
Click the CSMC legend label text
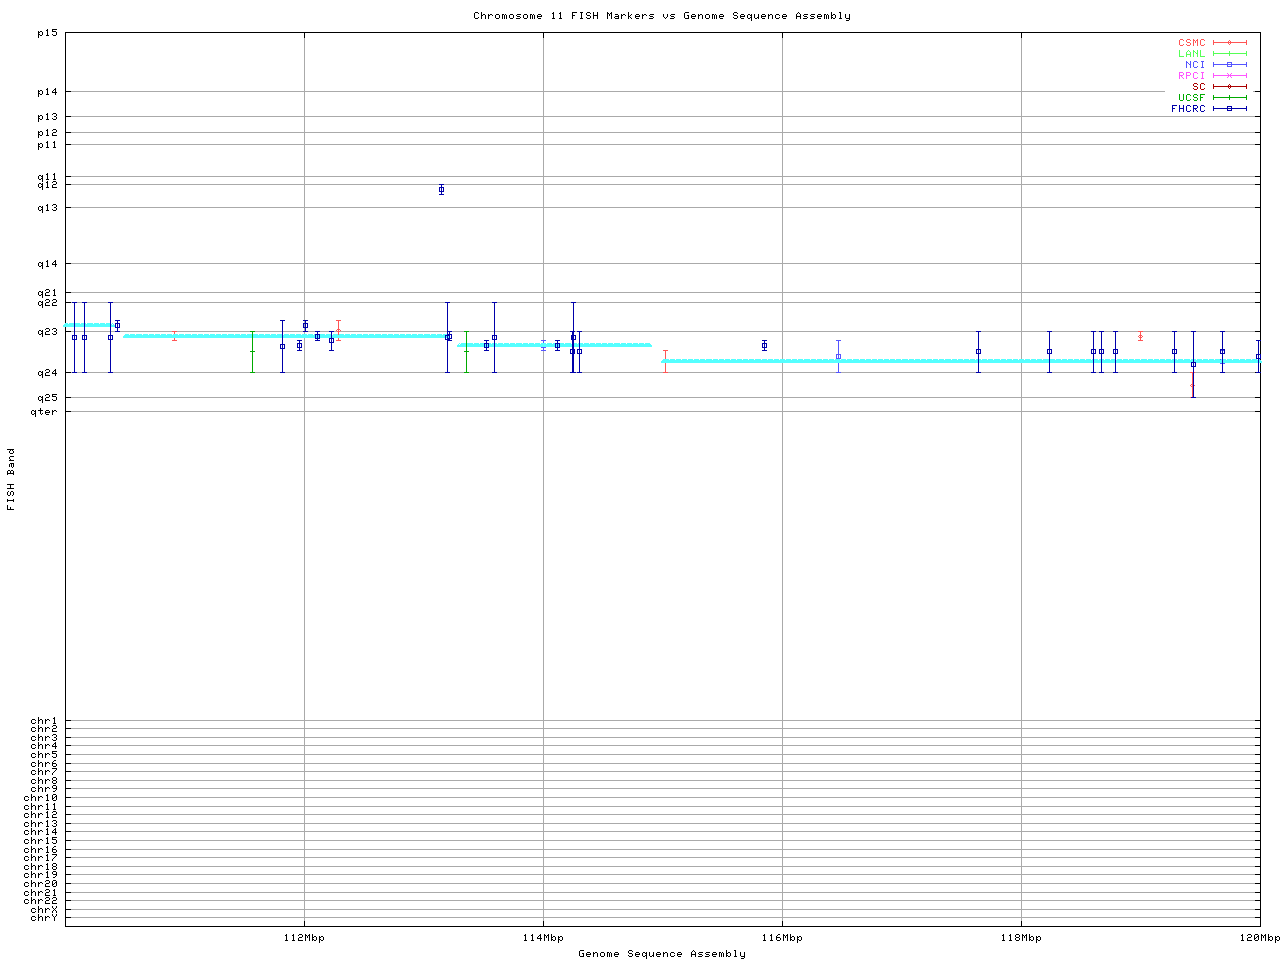point(1192,43)
